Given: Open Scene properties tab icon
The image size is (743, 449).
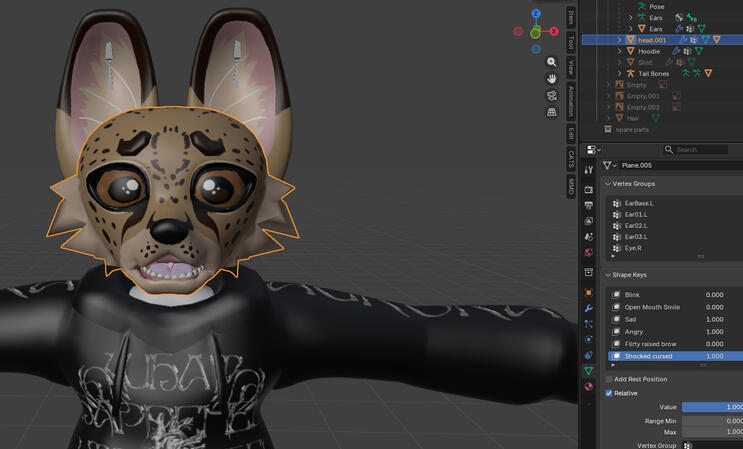Looking at the screenshot, I should (589, 236).
